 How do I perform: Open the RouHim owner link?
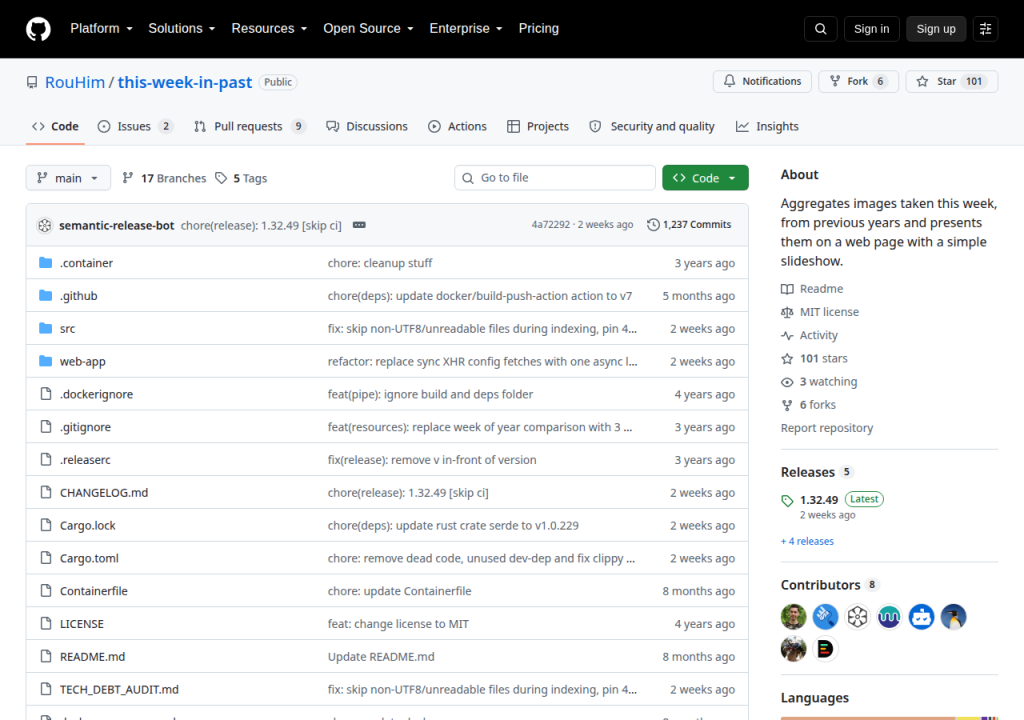coord(74,82)
